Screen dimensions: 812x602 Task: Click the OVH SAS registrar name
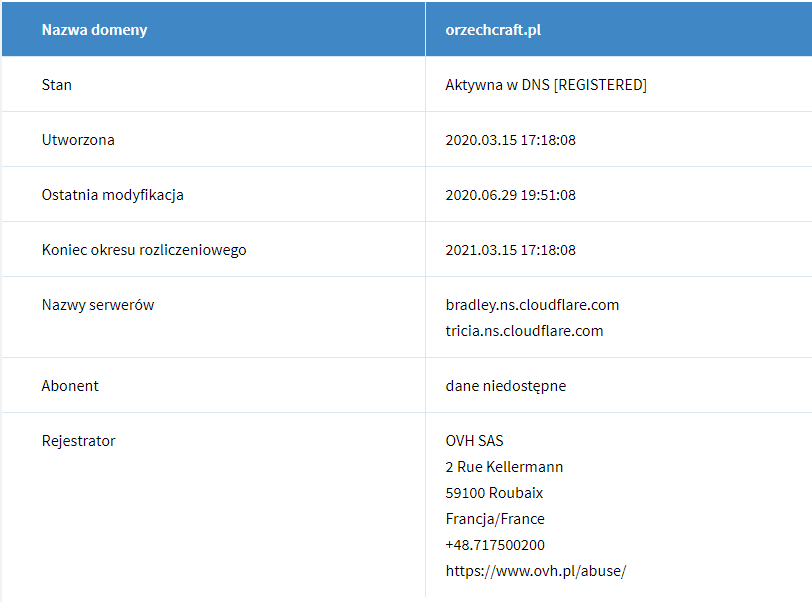(x=475, y=441)
